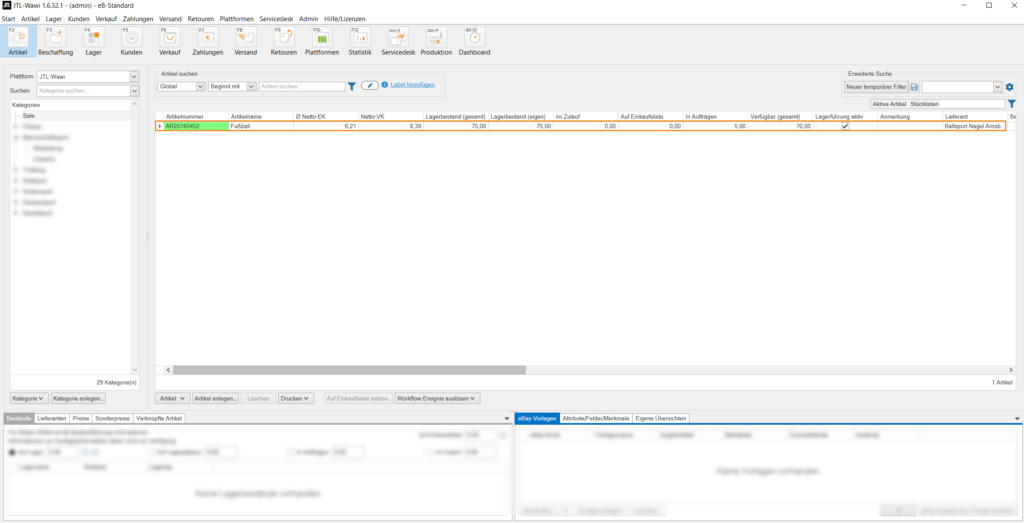Click the blue filter funnel beside article search

(x=352, y=87)
